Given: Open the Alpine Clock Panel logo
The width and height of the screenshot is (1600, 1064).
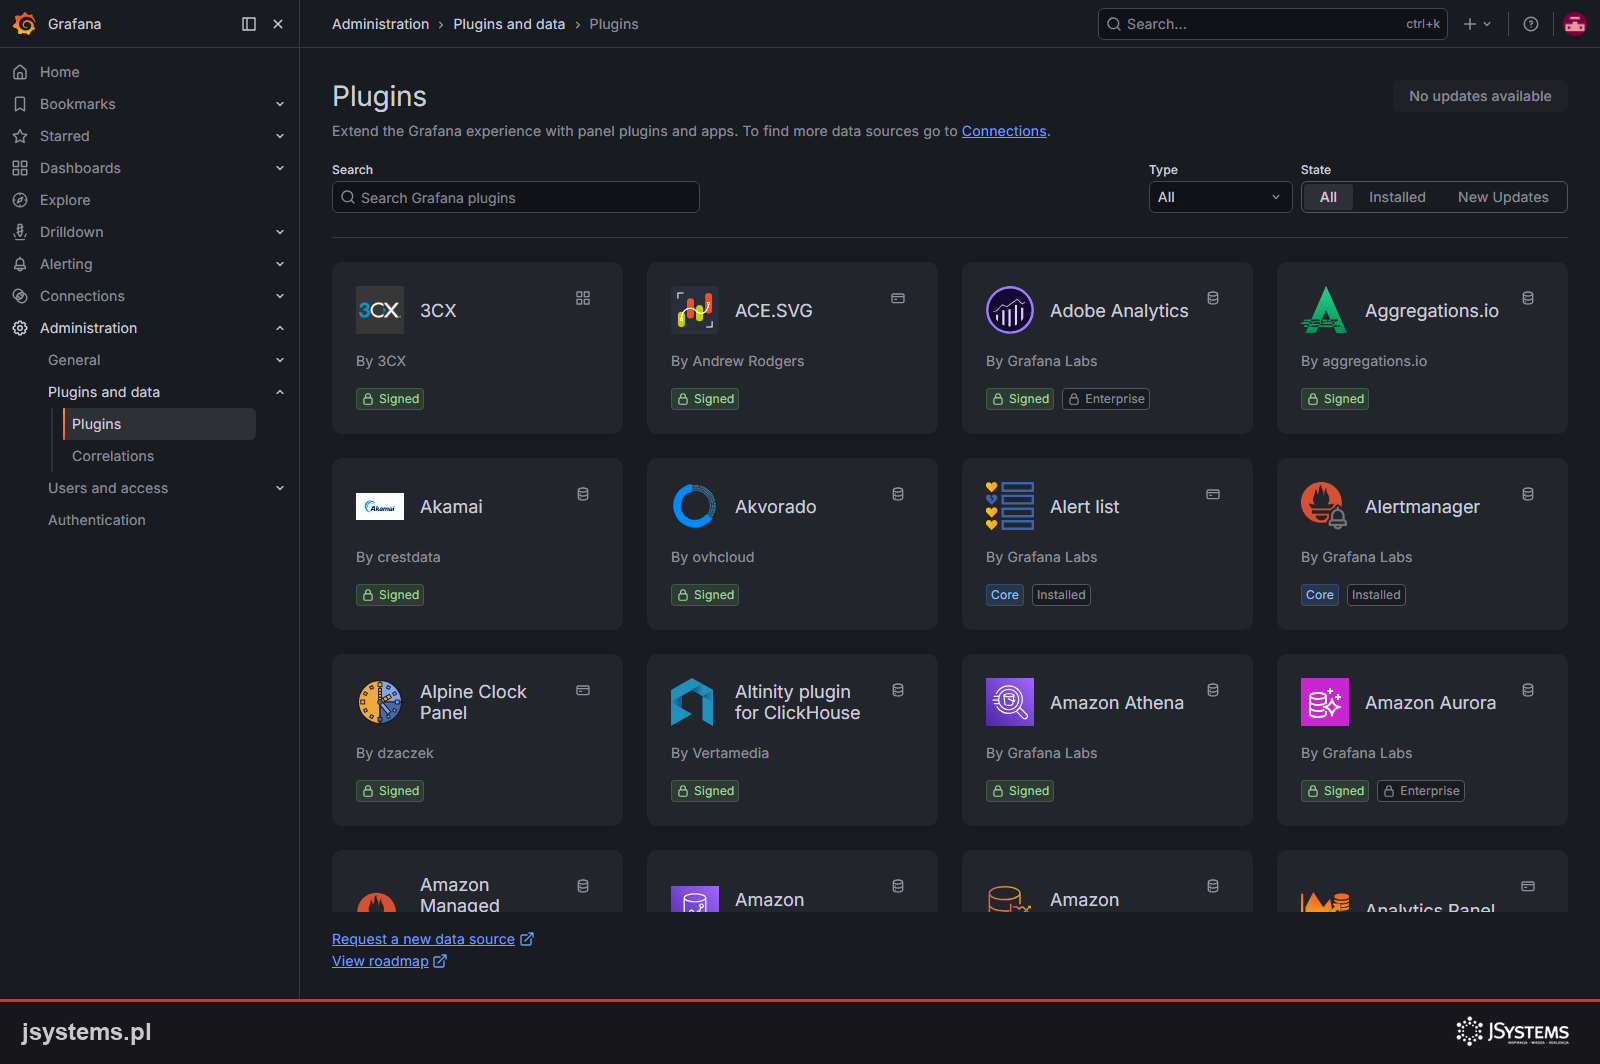Looking at the screenshot, I should click(380, 702).
